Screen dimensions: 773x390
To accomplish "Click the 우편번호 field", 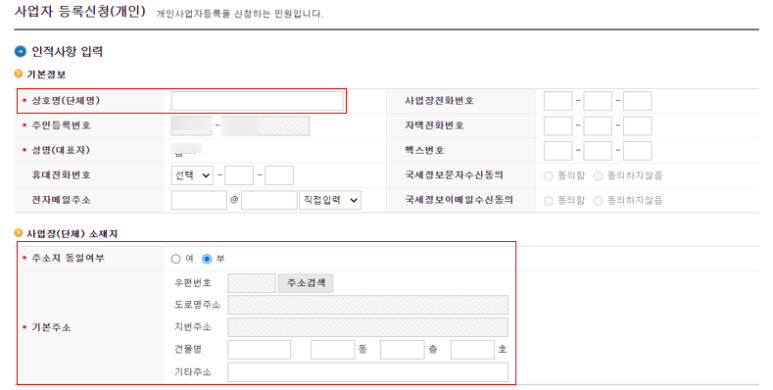I will 251,283.
